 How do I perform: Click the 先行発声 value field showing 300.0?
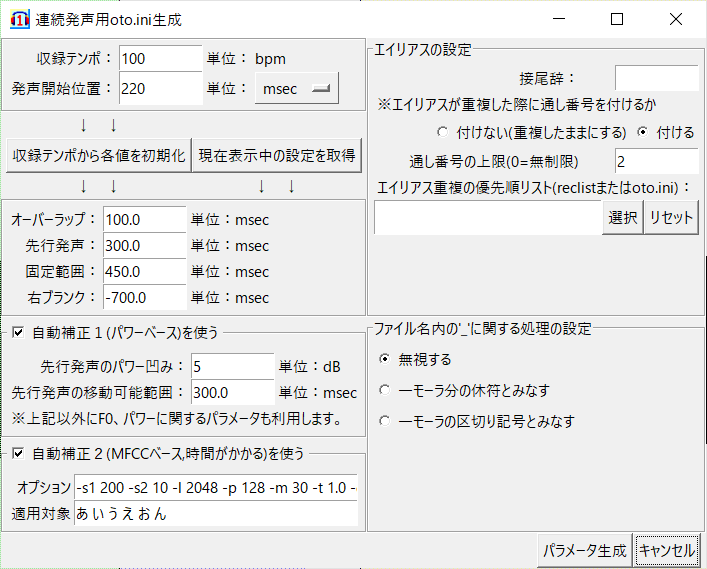tap(145, 246)
